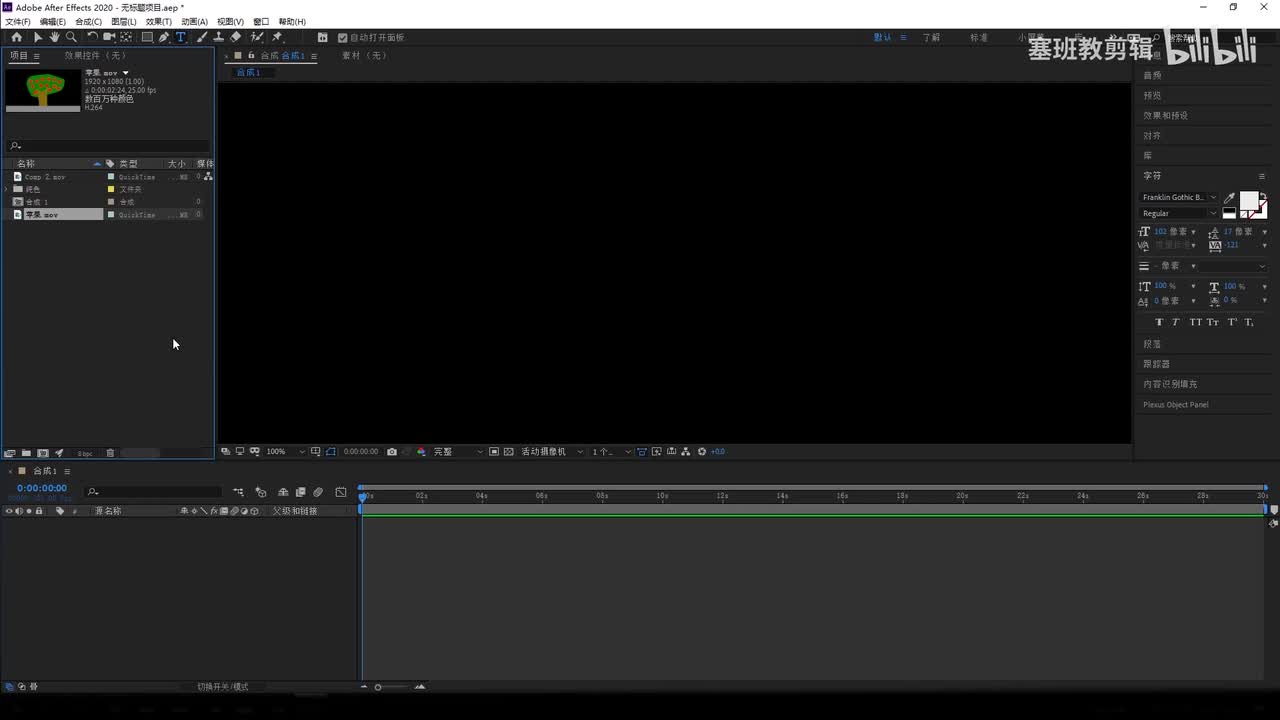Open the font family dropdown Franklin Gothic
The height and width of the screenshot is (720, 1280).
(x=1180, y=198)
